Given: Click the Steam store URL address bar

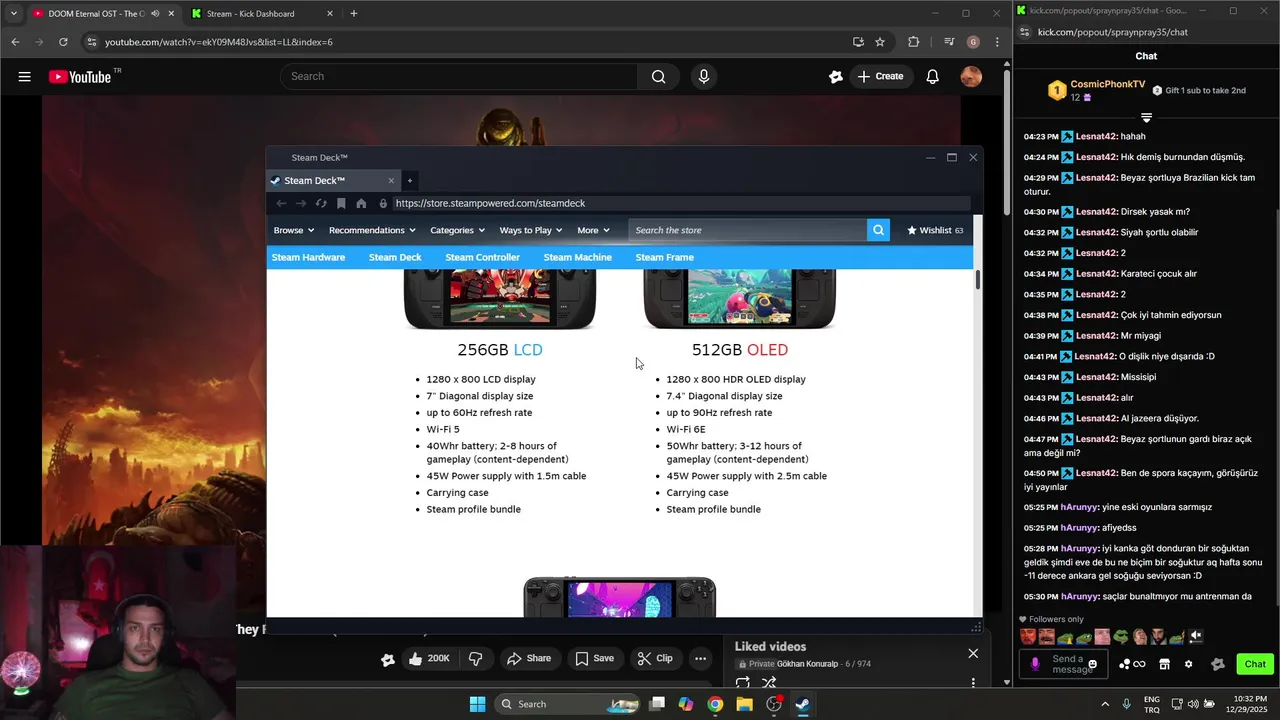Looking at the screenshot, I should 680,203.
